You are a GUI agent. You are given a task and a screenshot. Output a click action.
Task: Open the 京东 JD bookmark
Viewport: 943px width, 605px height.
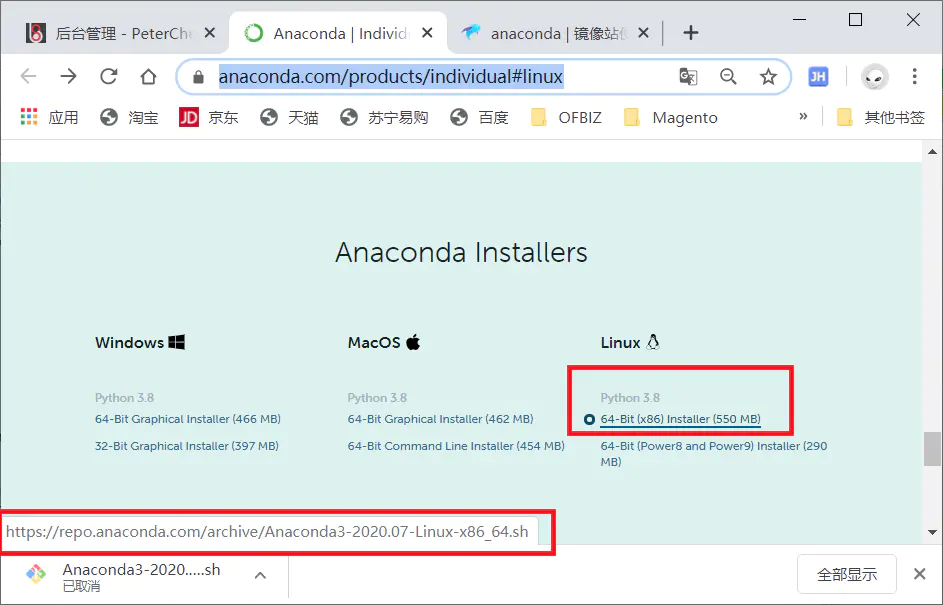coord(209,117)
